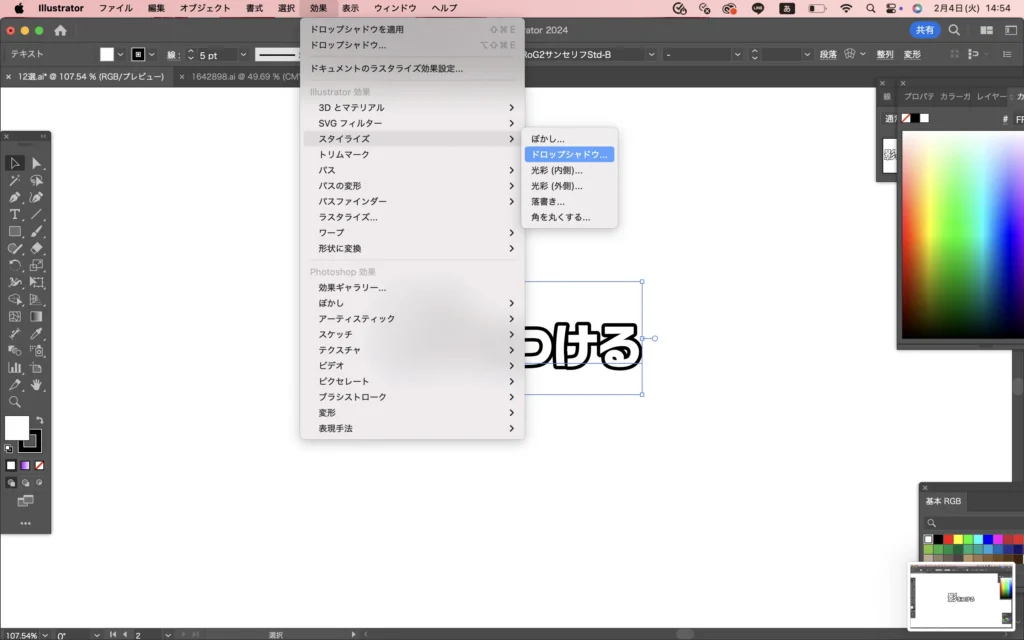Screen dimensions: 1024x640
Task: Select the Selection (arrow) tool
Action: coord(15,163)
